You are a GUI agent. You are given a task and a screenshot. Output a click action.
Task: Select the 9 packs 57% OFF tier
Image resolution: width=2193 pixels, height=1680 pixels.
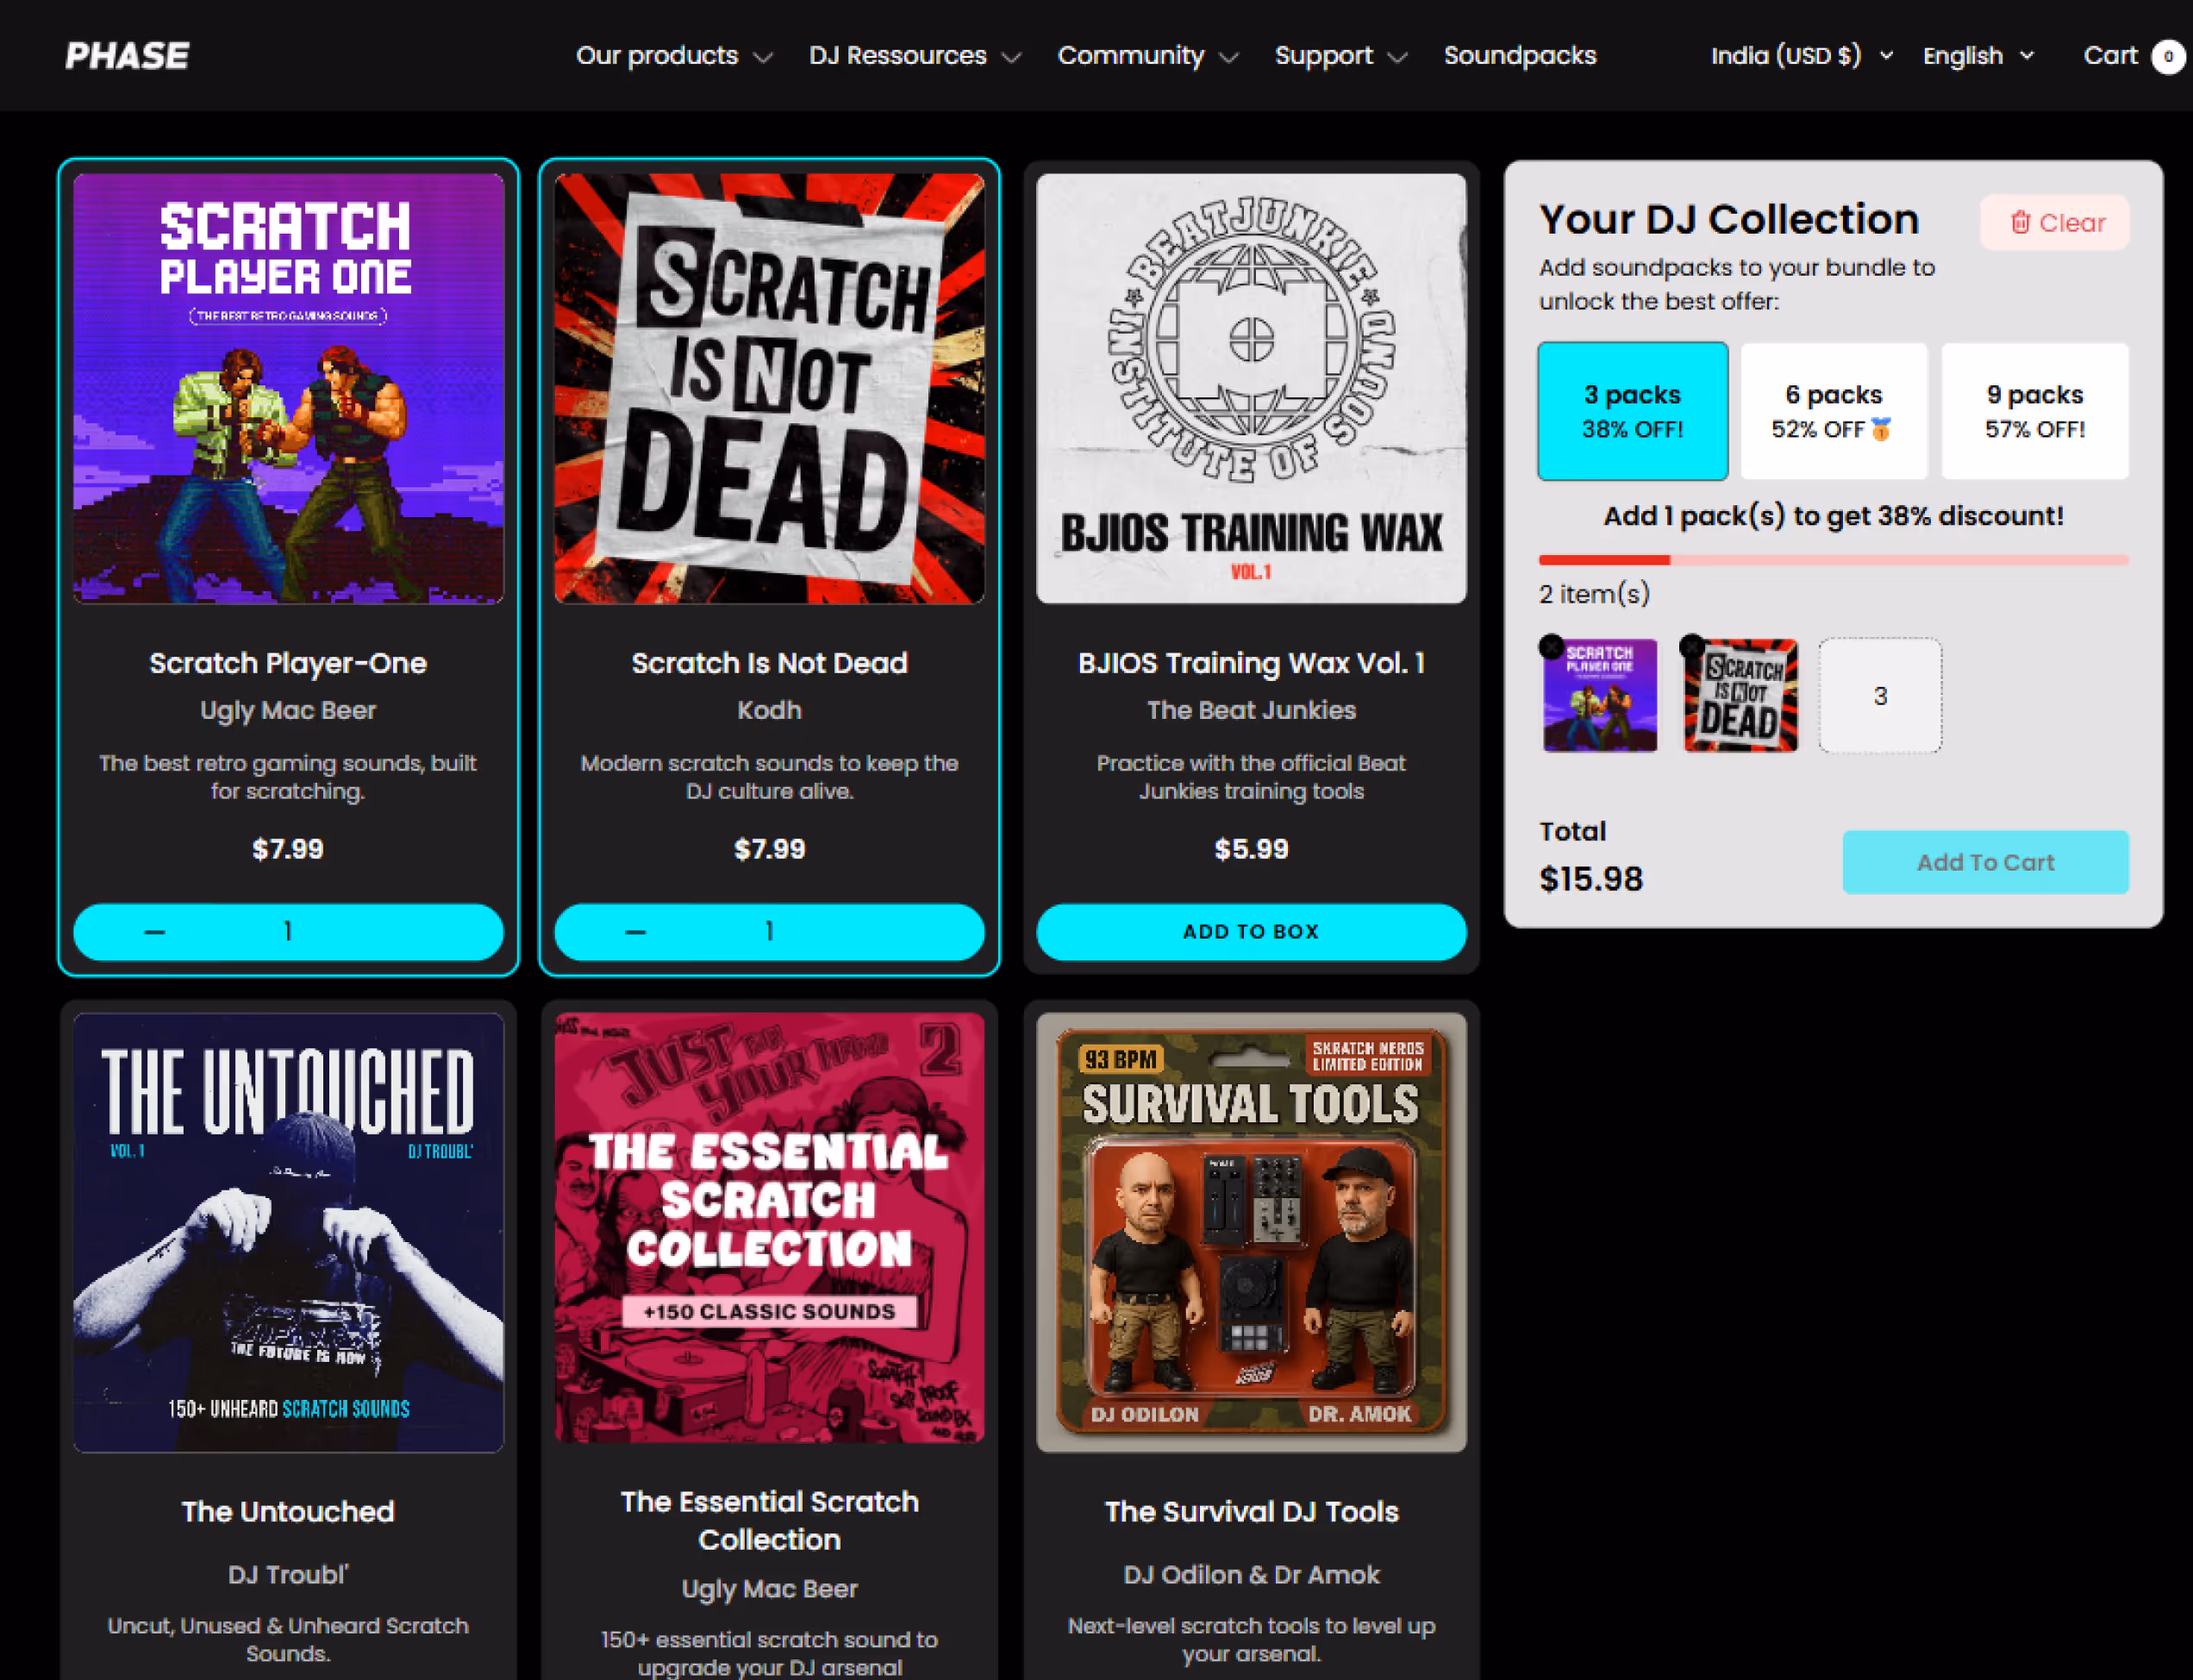click(2034, 411)
